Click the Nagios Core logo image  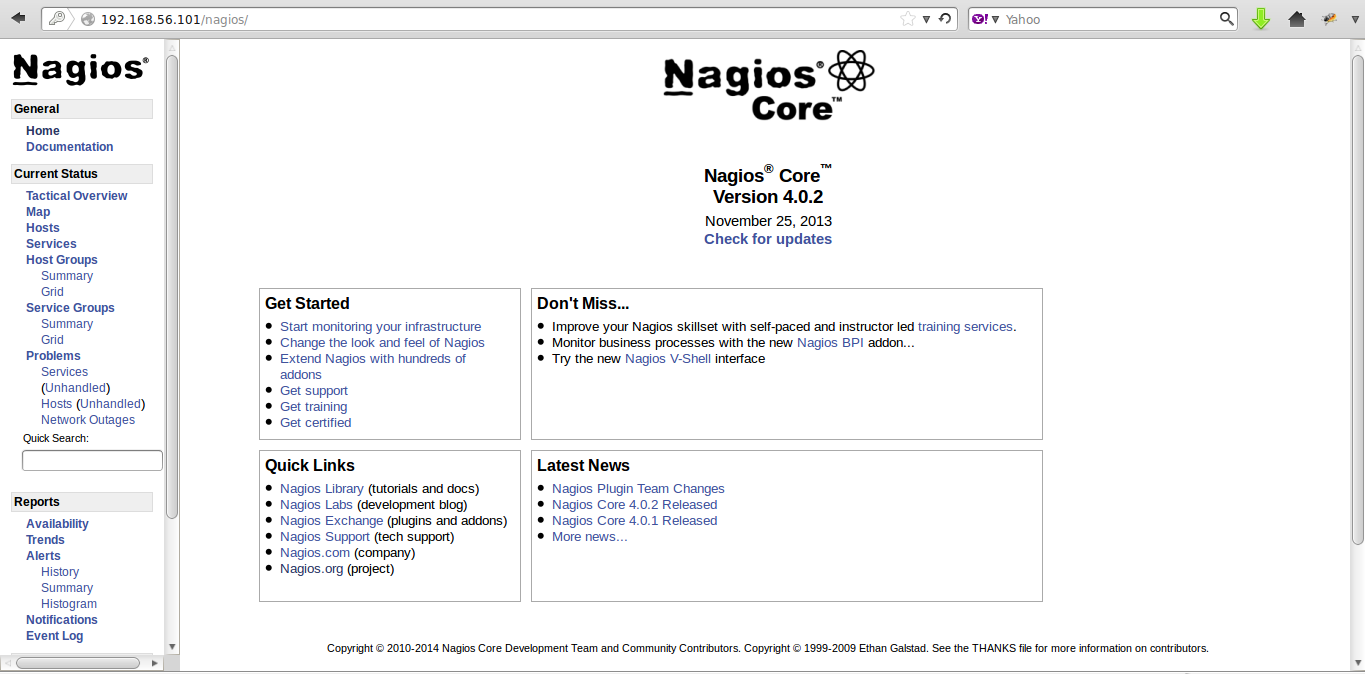pyautogui.click(x=768, y=87)
